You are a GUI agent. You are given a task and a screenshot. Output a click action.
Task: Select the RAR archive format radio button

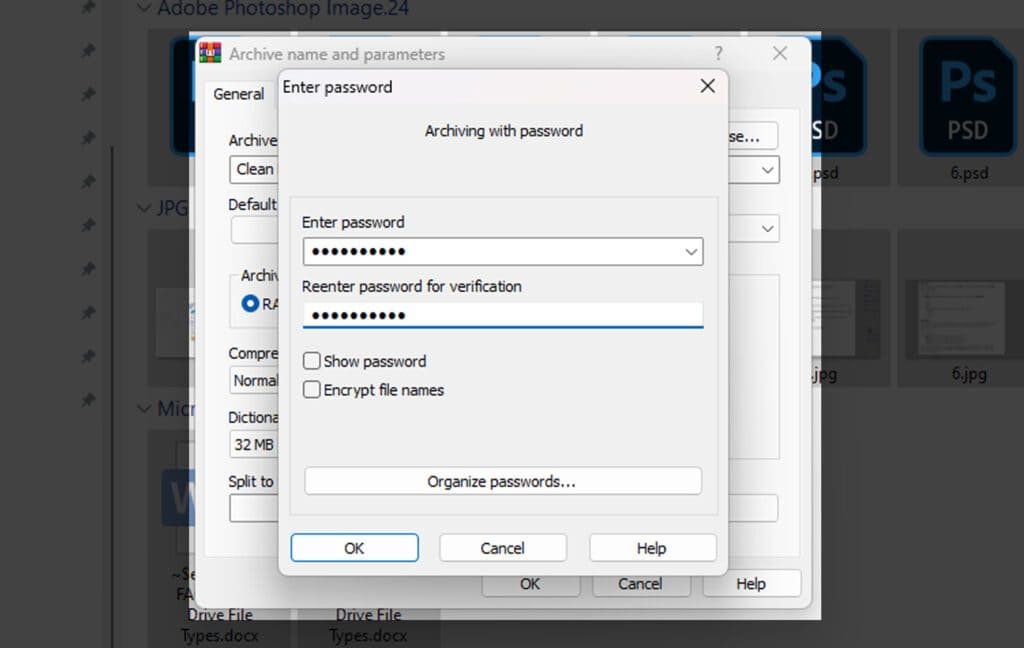pyautogui.click(x=250, y=304)
